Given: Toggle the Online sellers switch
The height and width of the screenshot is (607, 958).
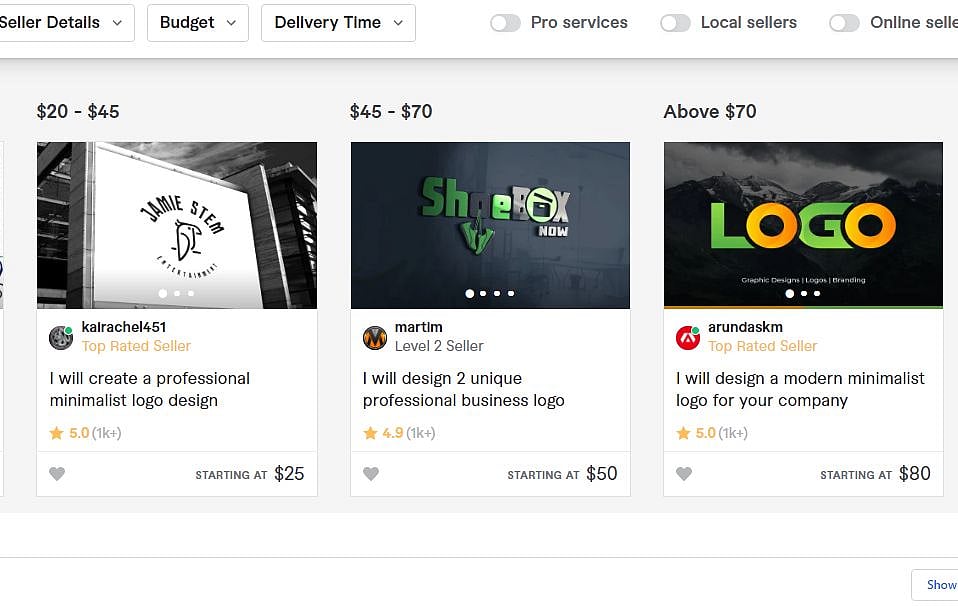Looking at the screenshot, I should tap(845, 23).
